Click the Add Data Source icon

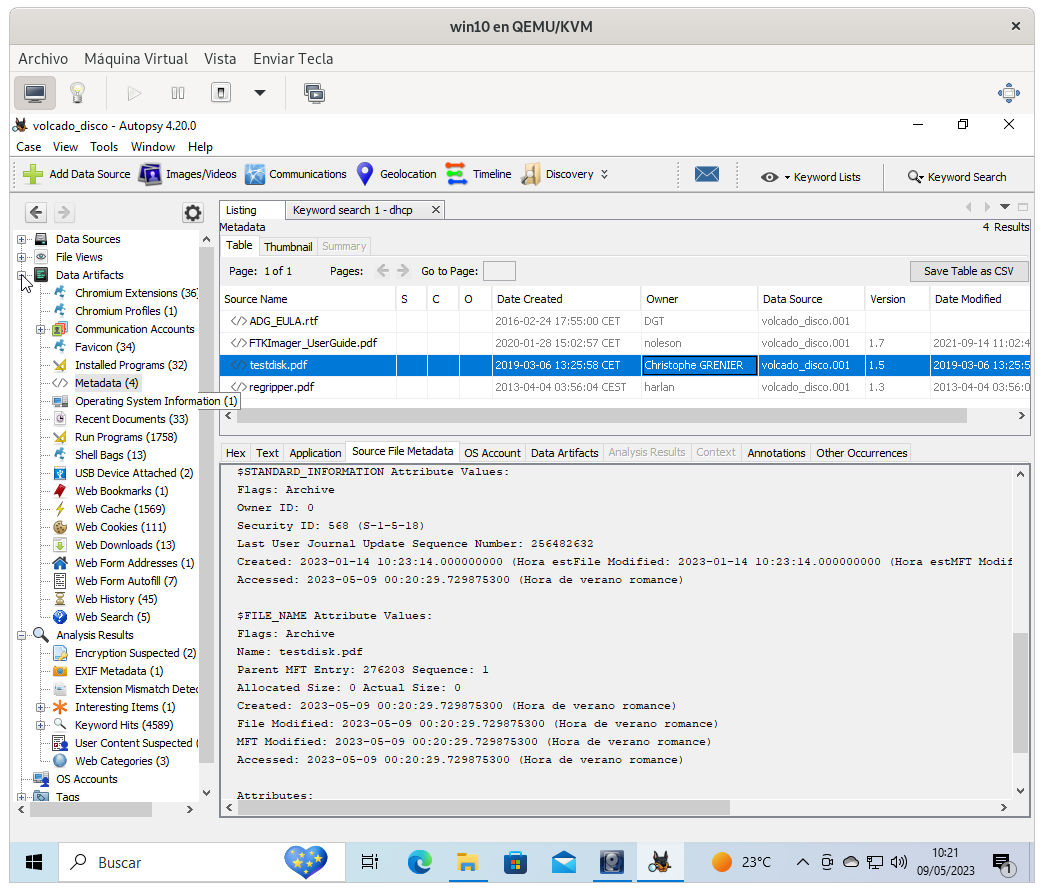(x=33, y=174)
